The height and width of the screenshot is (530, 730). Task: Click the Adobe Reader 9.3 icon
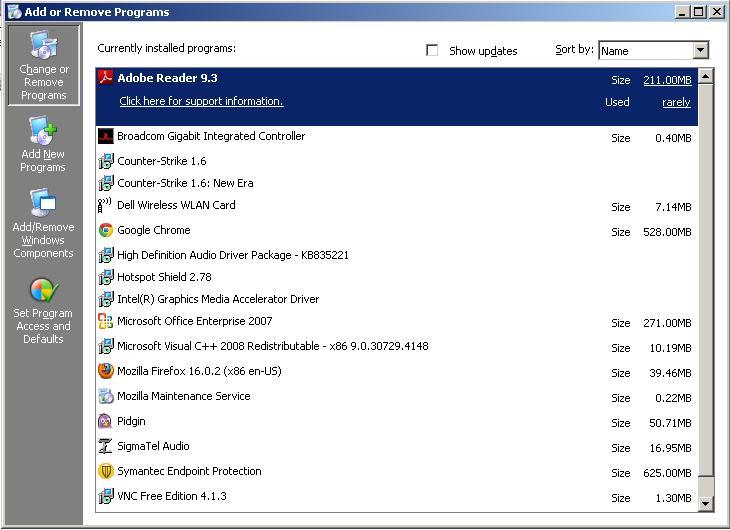106,78
